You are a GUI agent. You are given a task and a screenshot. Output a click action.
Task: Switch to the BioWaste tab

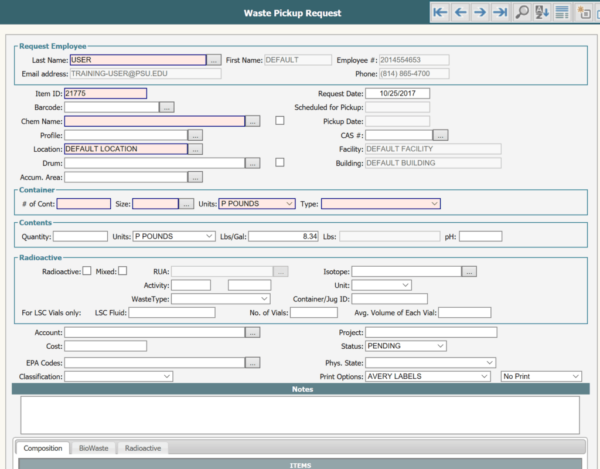tap(95, 449)
